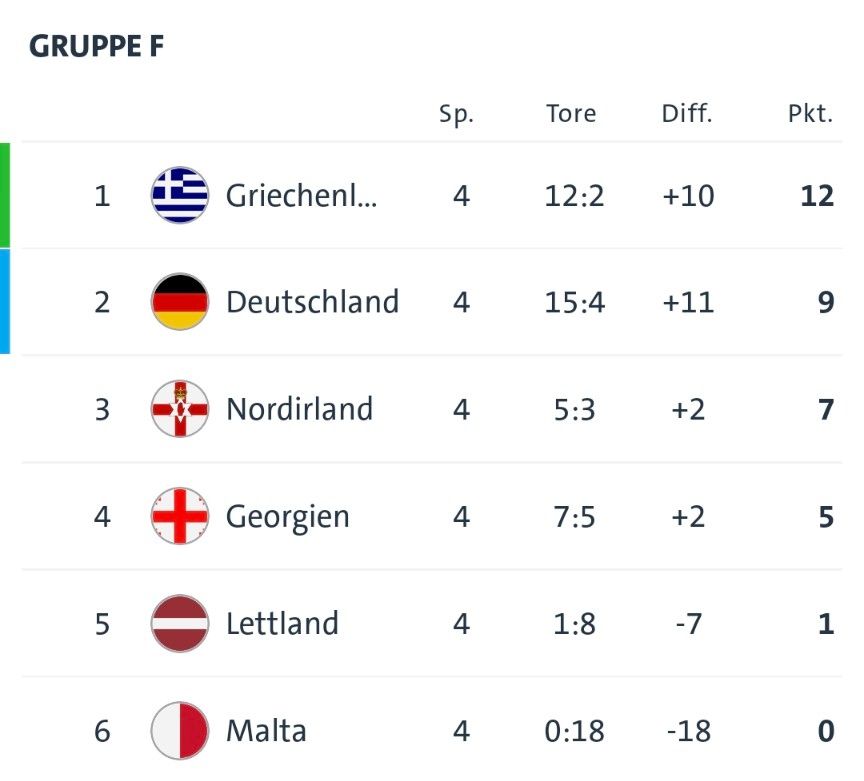Open the Malta team page
This screenshot has width=864, height=781.
(x=266, y=731)
